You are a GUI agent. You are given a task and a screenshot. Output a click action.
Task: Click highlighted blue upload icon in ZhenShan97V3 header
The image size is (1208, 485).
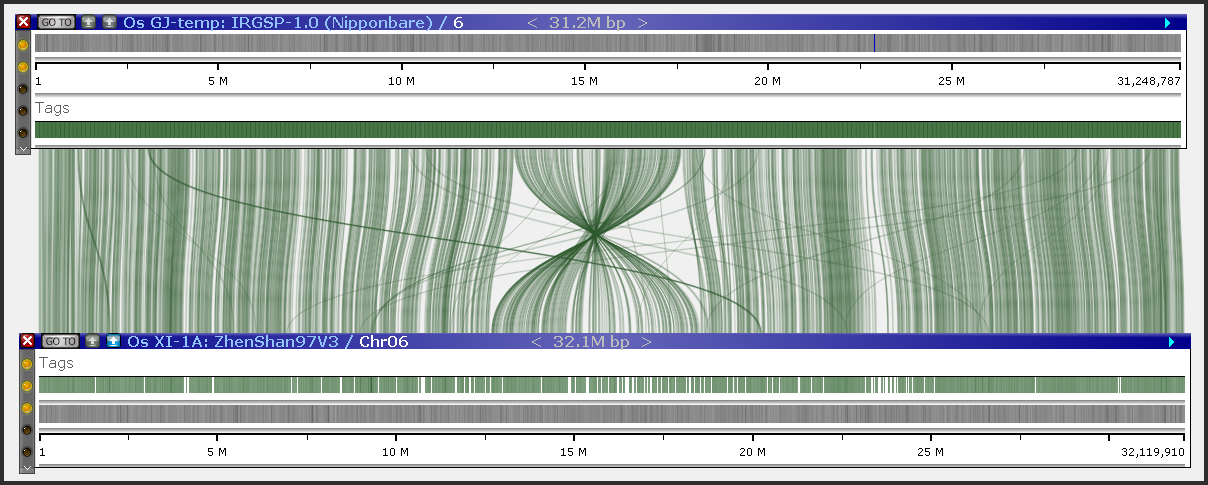[113, 341]
